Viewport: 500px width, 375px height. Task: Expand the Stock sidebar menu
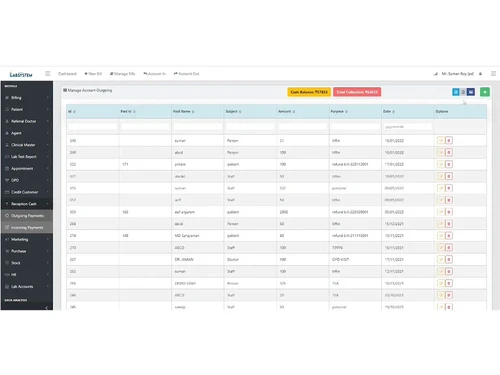click(27, 263)
